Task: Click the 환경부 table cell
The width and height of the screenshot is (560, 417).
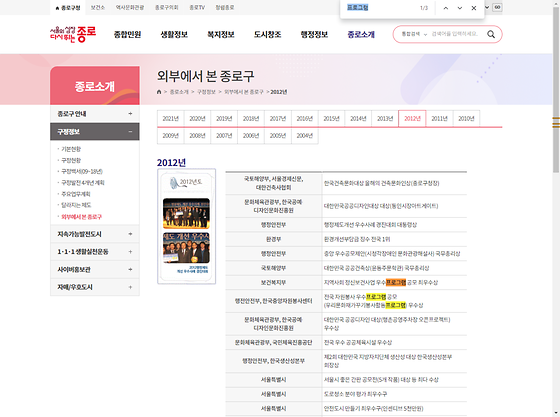Action: 274,239
